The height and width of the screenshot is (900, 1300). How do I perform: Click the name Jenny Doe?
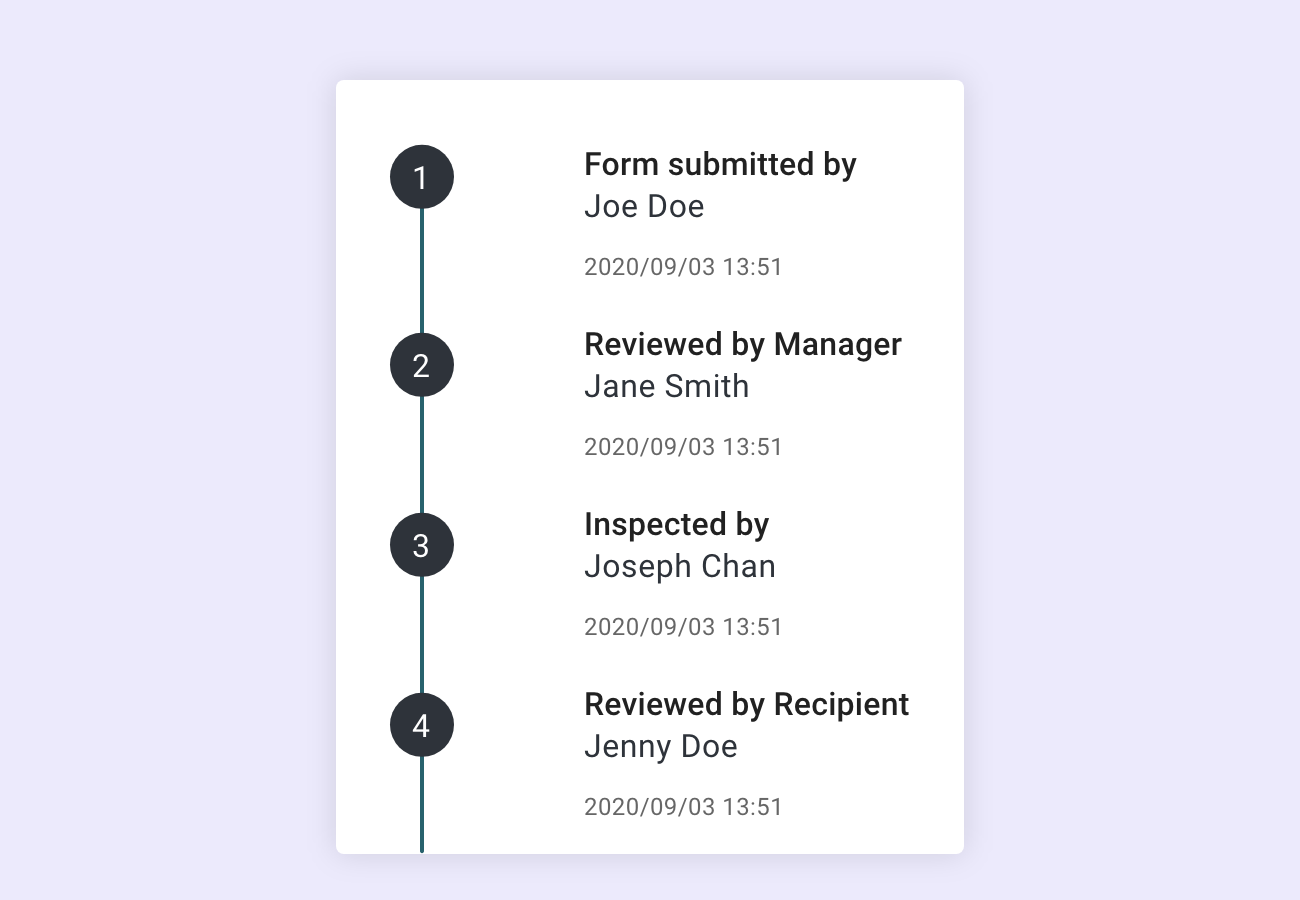[x=661, y=747]
